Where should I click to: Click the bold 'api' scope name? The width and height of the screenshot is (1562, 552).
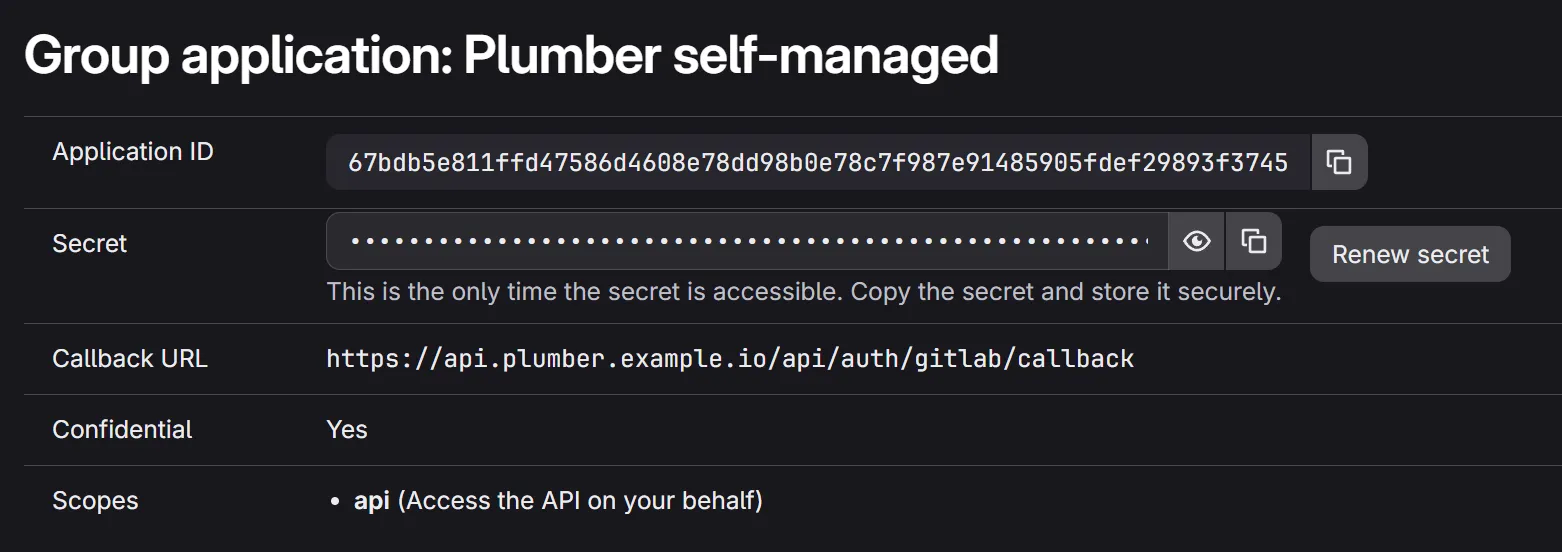tap(371, 501)
